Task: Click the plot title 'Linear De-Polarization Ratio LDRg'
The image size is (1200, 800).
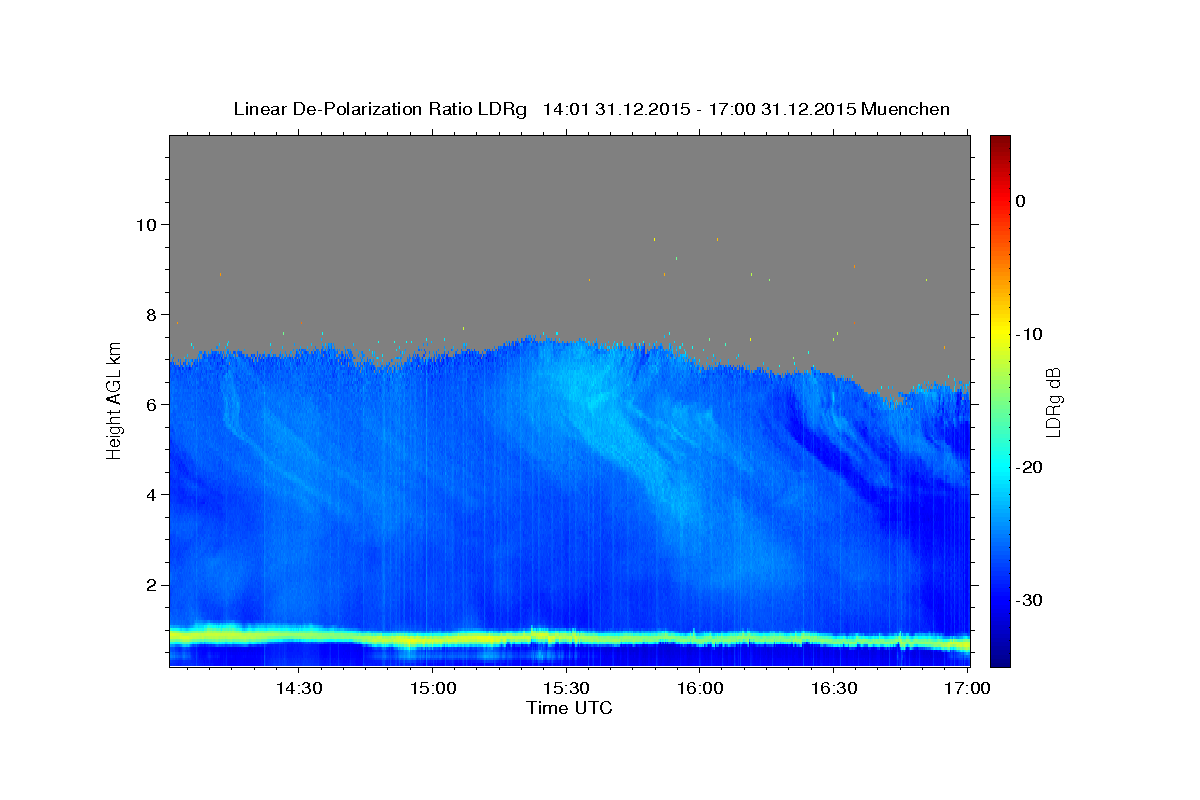Action: coord(380,109)
